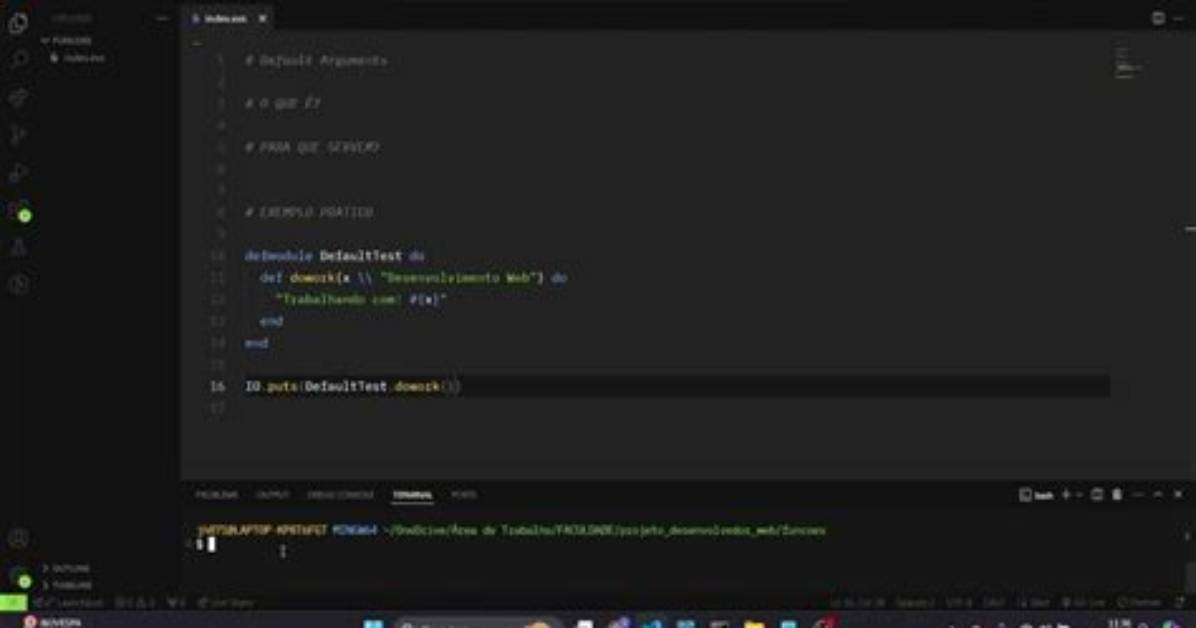Viewport: 1196px width, 628px height.
Task: Select language mode Elixir in status bar
Action: point(1035,603)
